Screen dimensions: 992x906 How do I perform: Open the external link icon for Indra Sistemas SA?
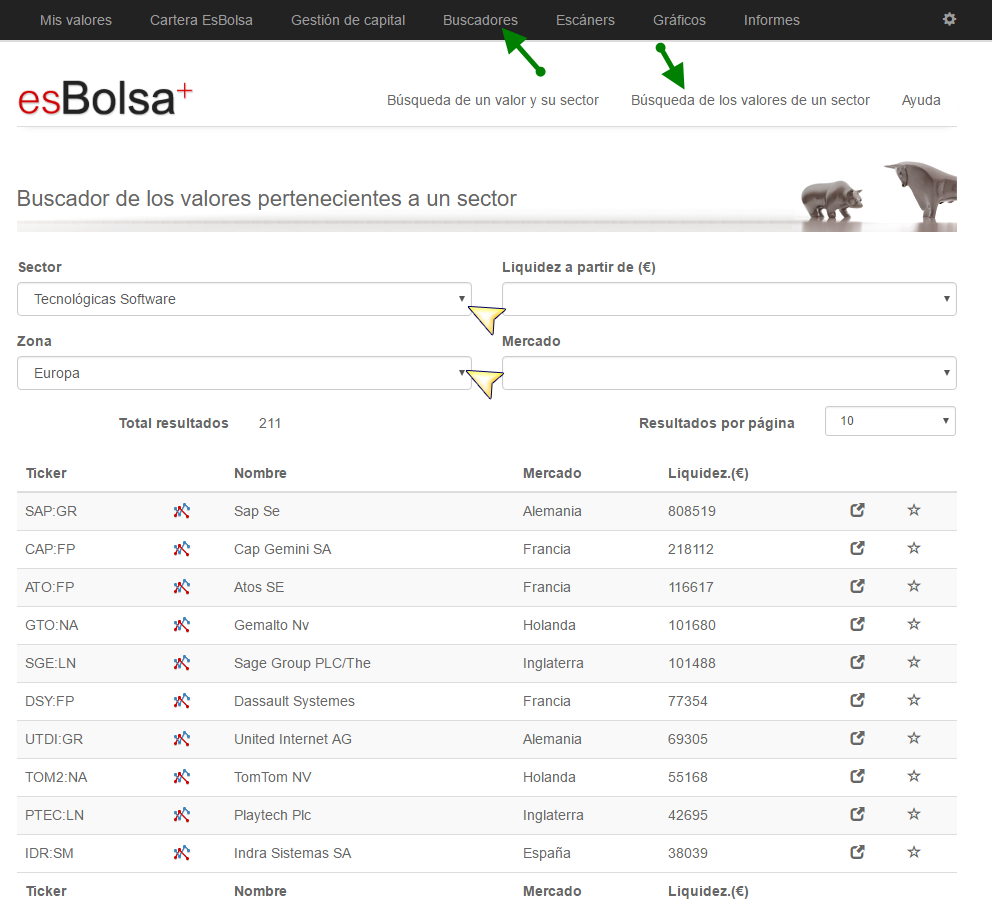coord(857,852)
